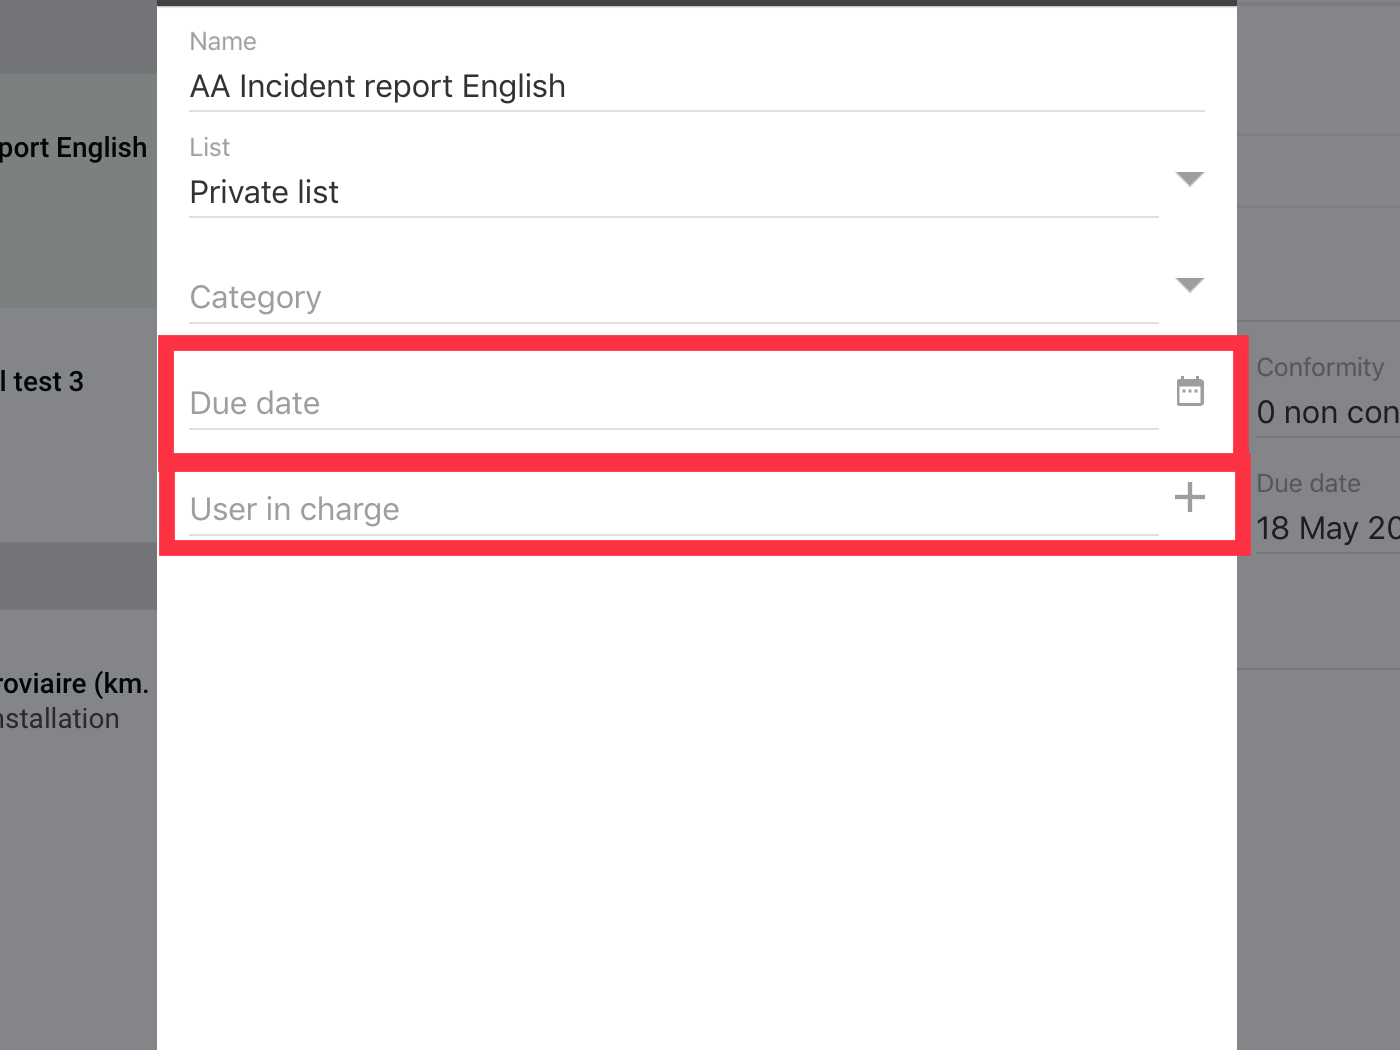Tap the plus icon to add user in charge
The image size is (1400, 1050).
click(x=1190, y=497)
